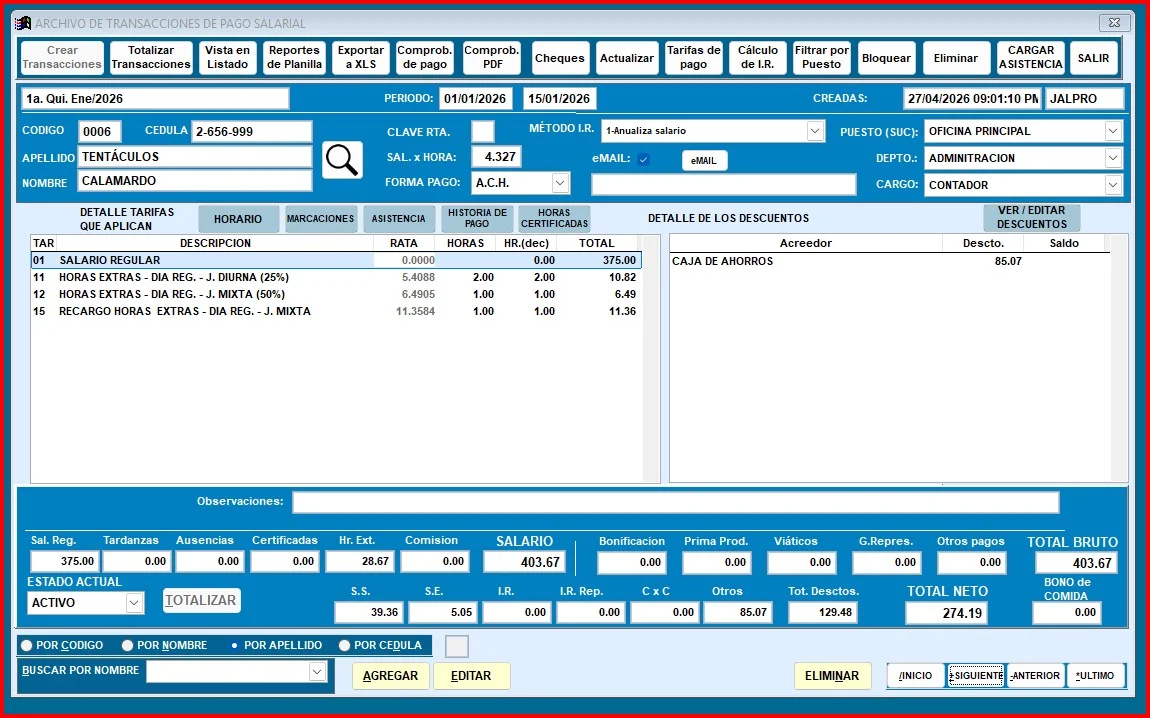1150x718 pixels.
Task: Open Cálculo de I.R.
Action: click(x=758, y=58)
